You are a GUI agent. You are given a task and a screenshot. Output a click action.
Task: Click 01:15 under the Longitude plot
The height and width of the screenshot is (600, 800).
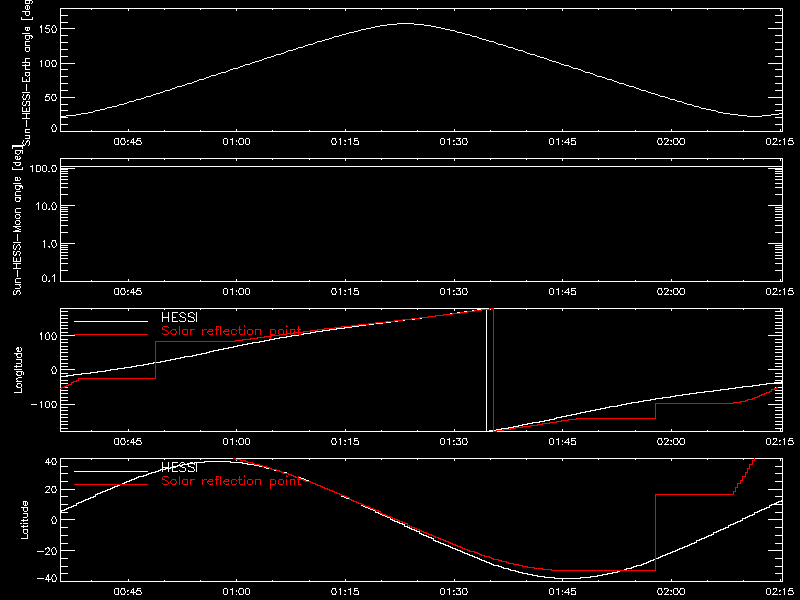(x=345, y=441)
